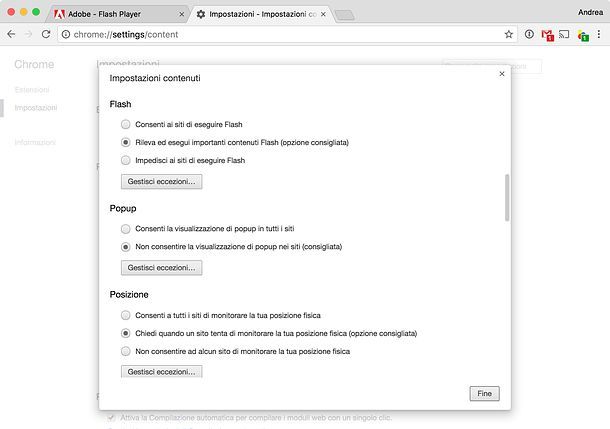Bookmark page with the star icon
Image resolution: width=610 pixels, height=429 pixels.
pos(508,34)
